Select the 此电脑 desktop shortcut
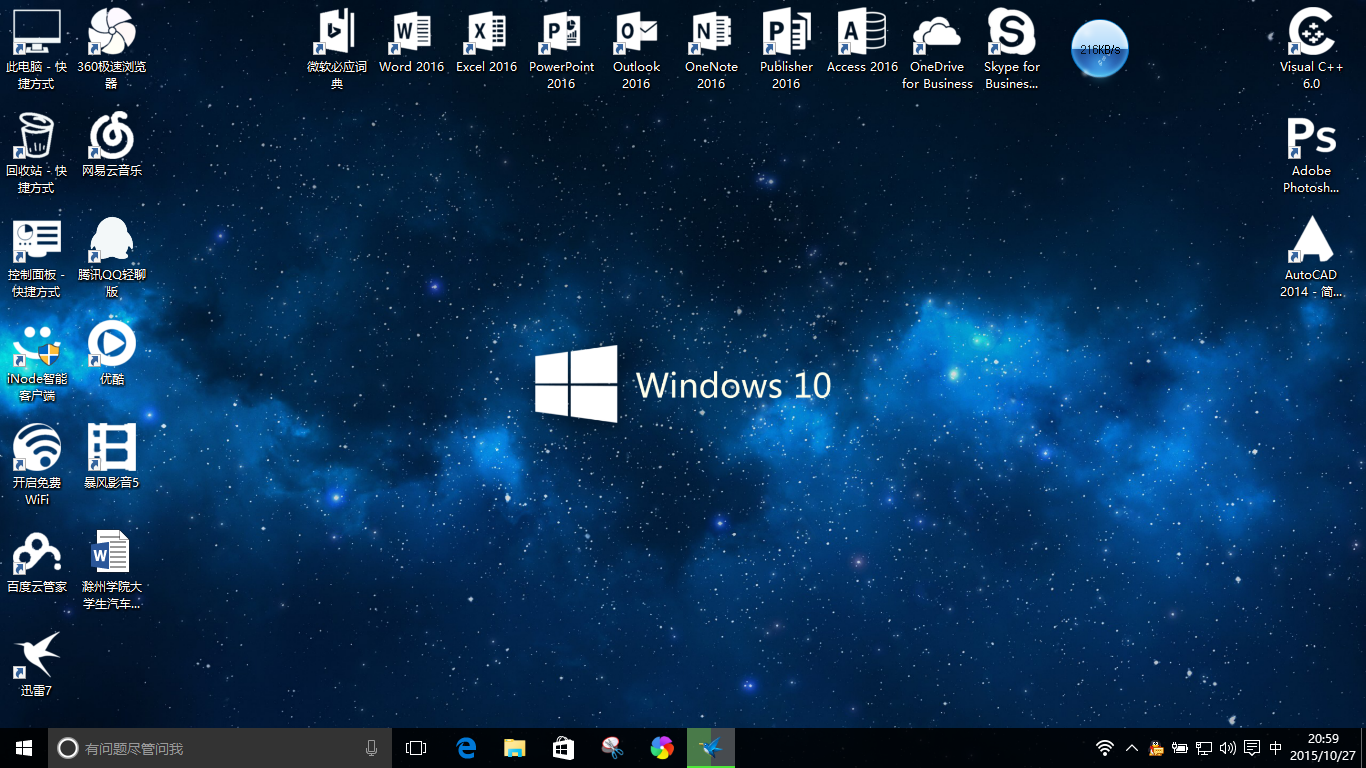1366x768 pixels. [x=37, y=50]
